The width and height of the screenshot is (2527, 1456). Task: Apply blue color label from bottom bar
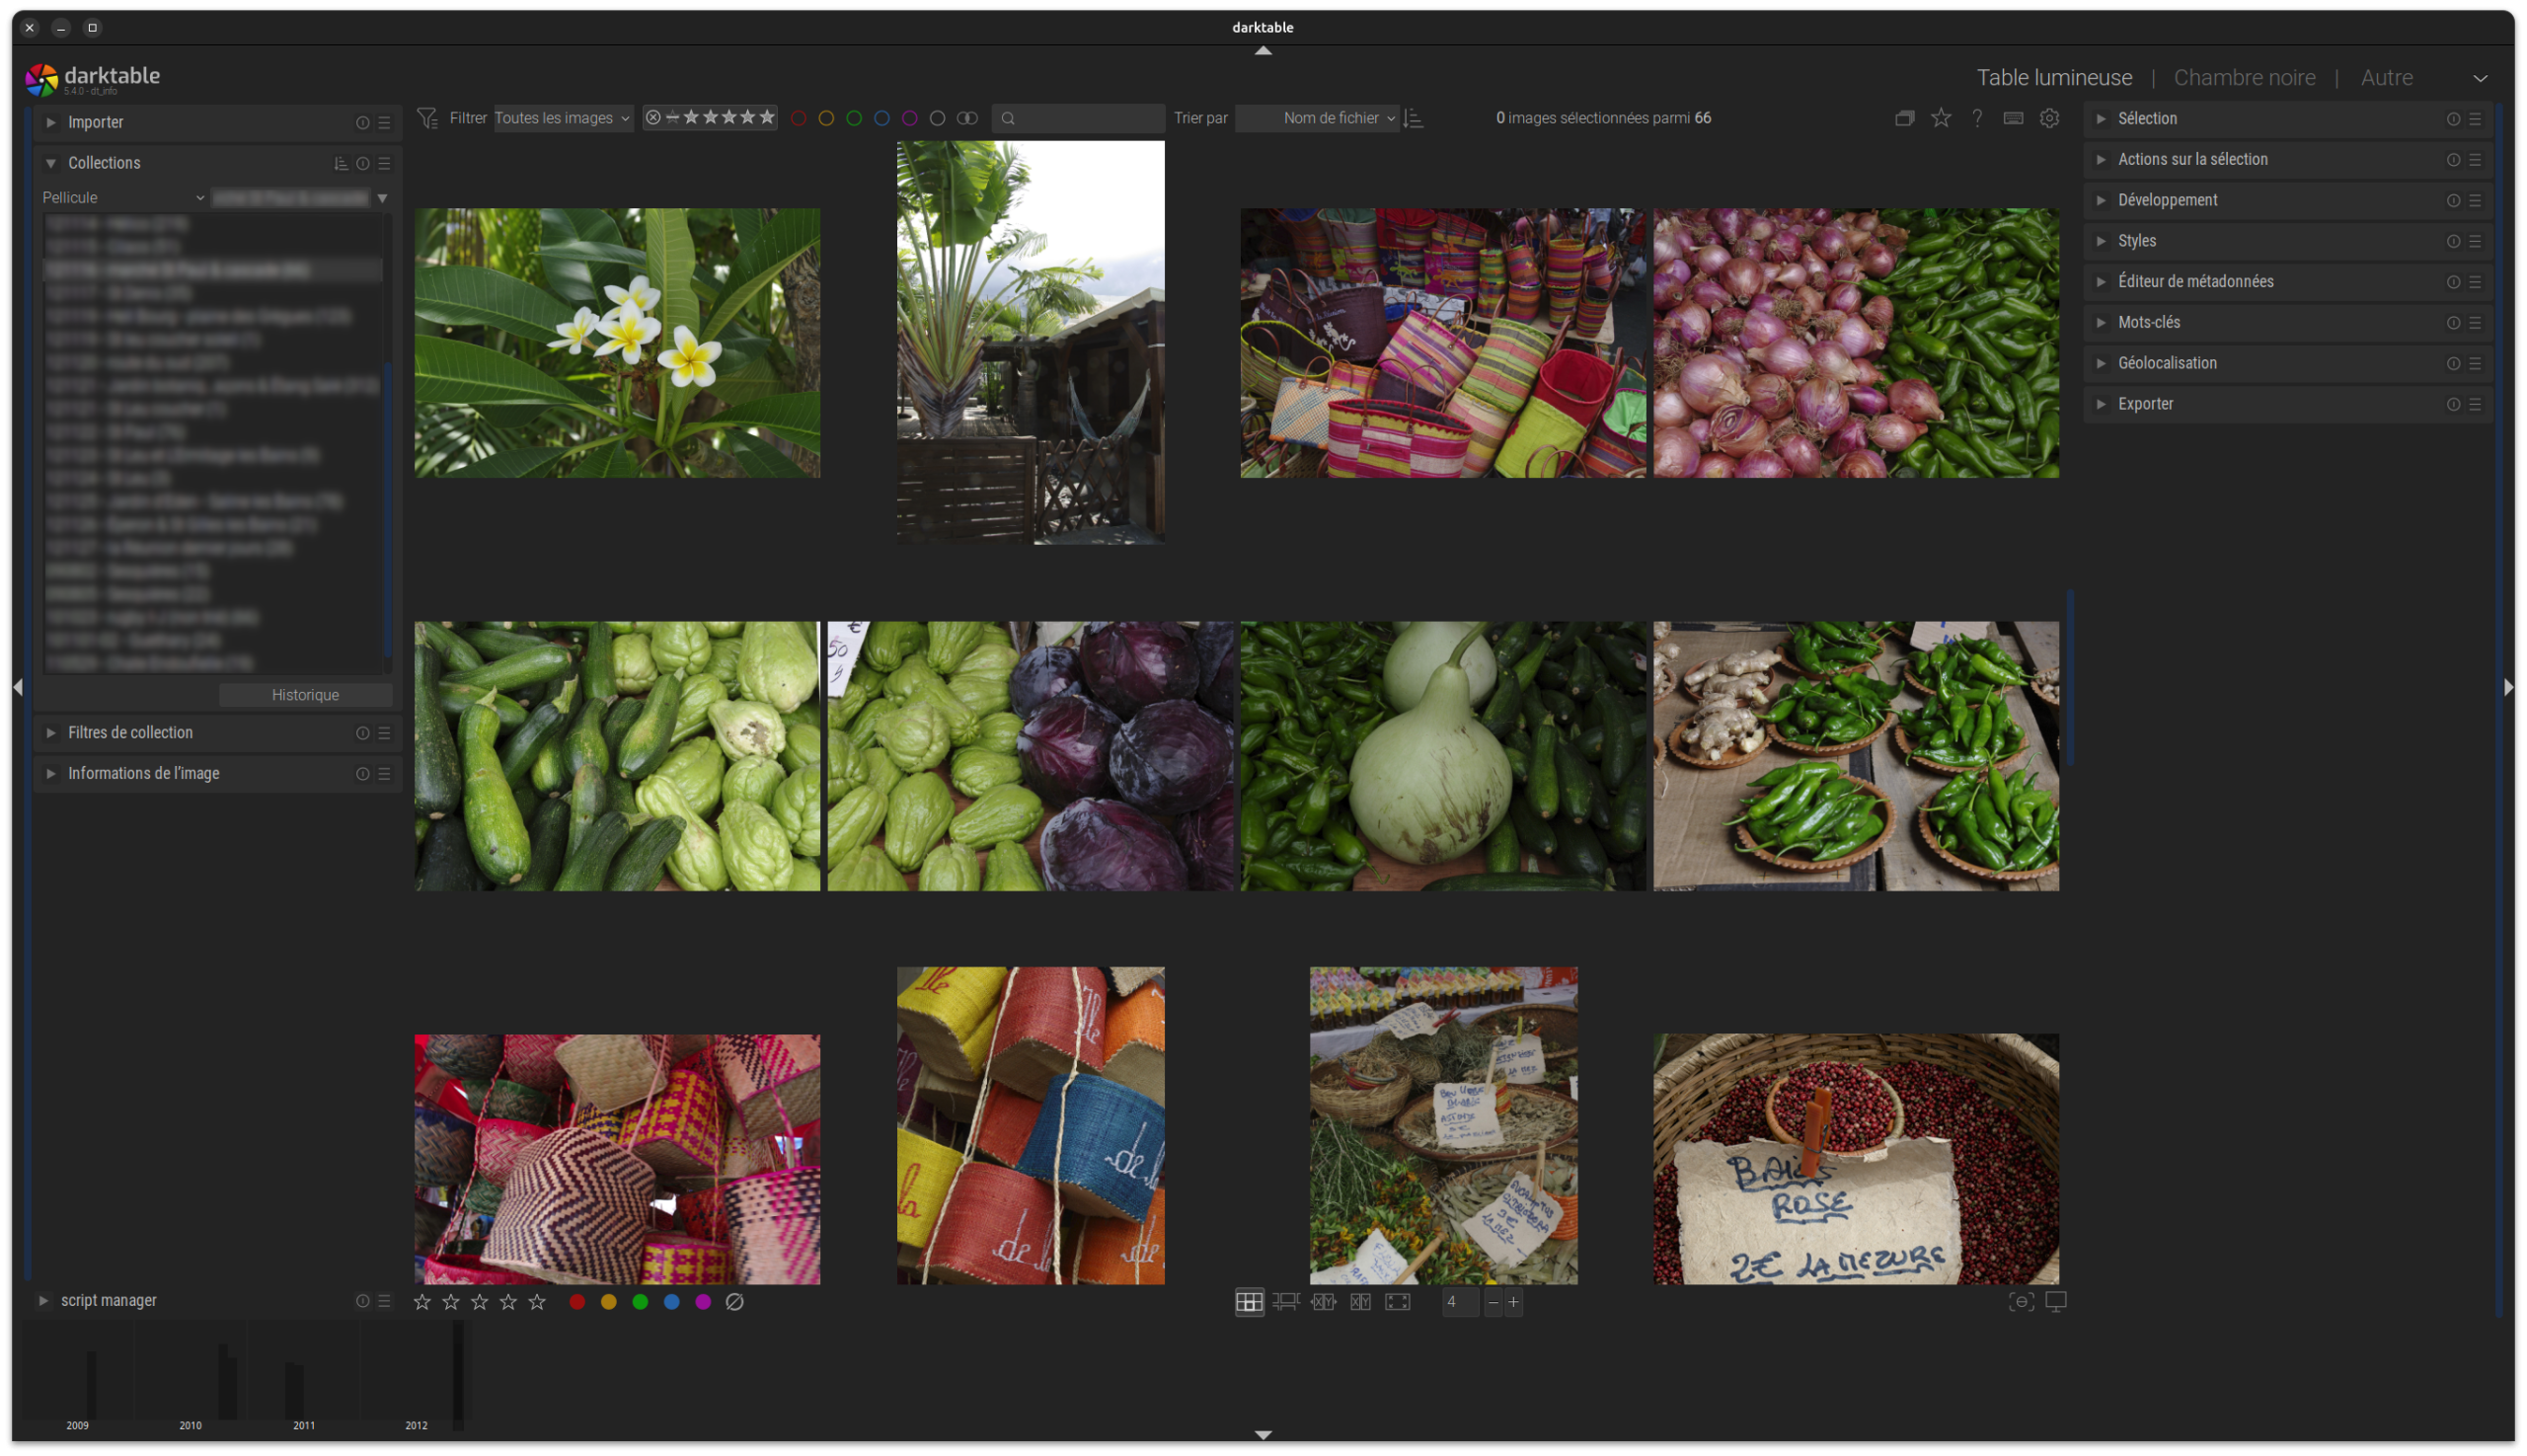click(672, 1301)
